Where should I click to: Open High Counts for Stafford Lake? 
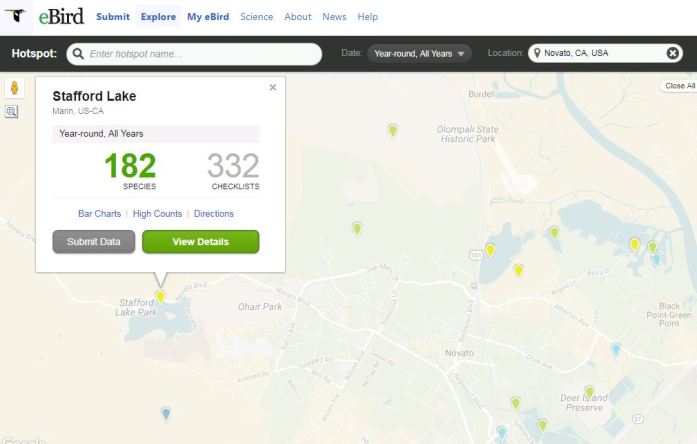pos(157,214)
